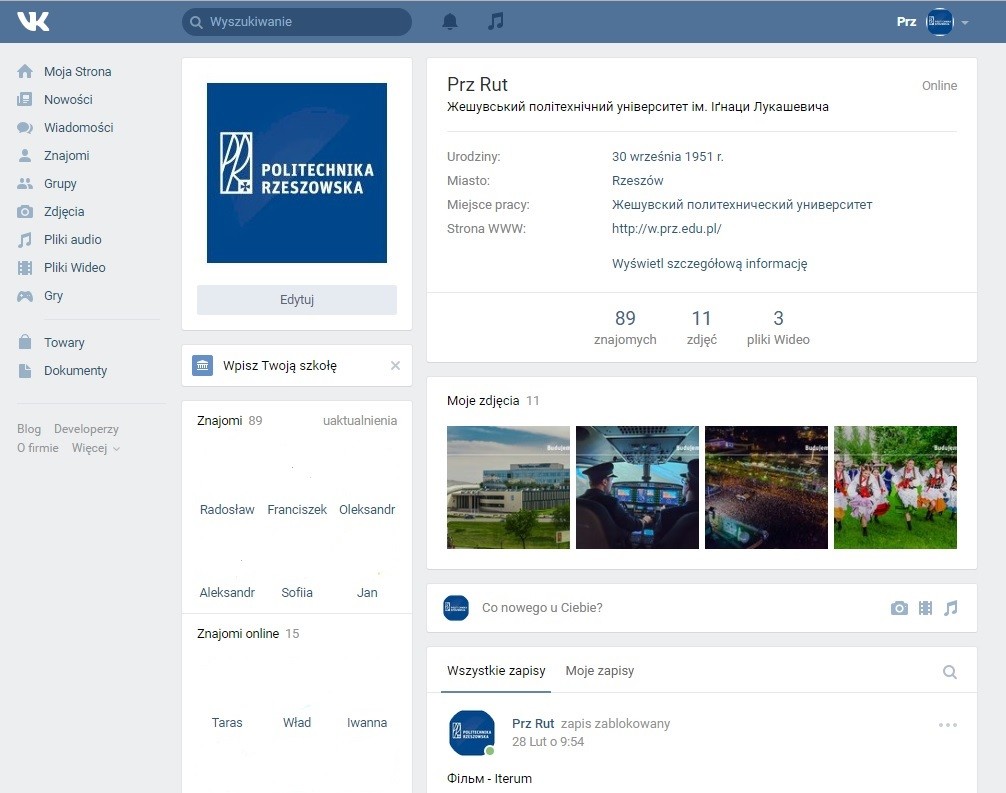Open 'Wiadomości' in the left menu
1006x793 pixels.
point(78,128)
